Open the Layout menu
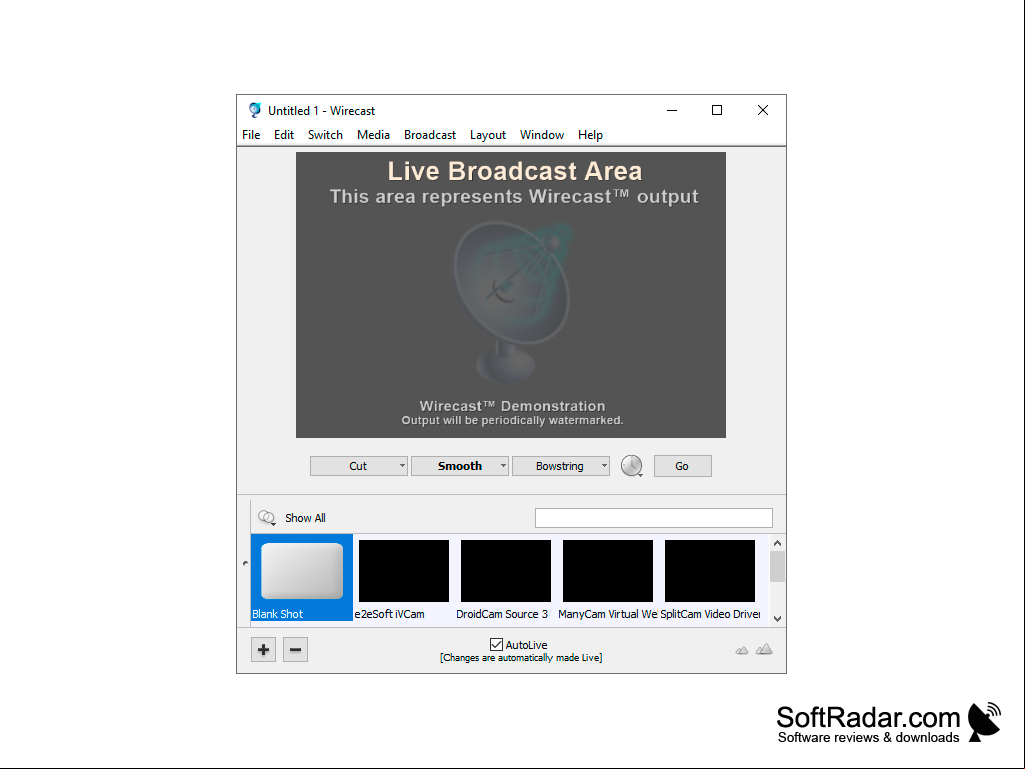Image resolution: width=1025 pixels, height=769 pixels. 488,135
